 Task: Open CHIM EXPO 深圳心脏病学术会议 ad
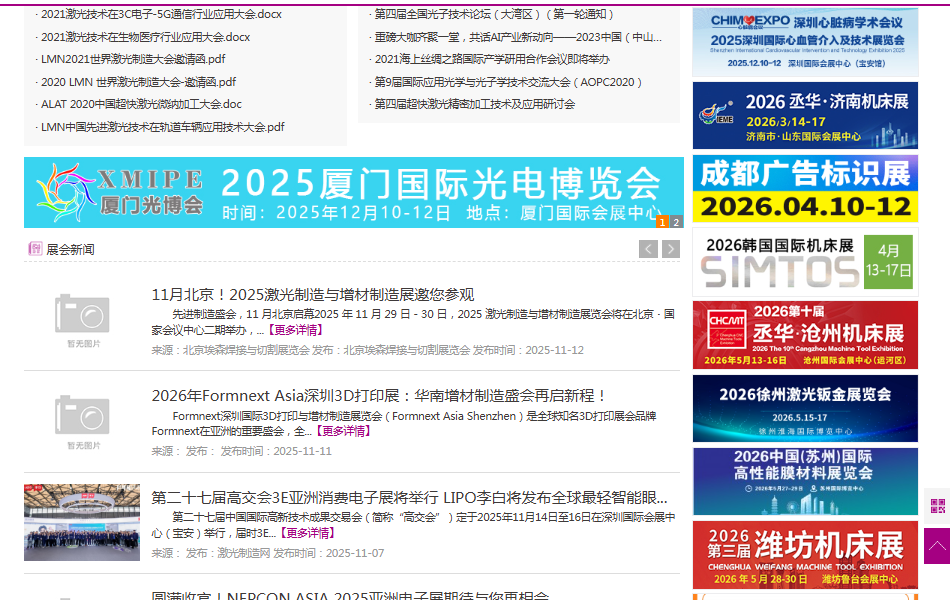click(805, 42)
